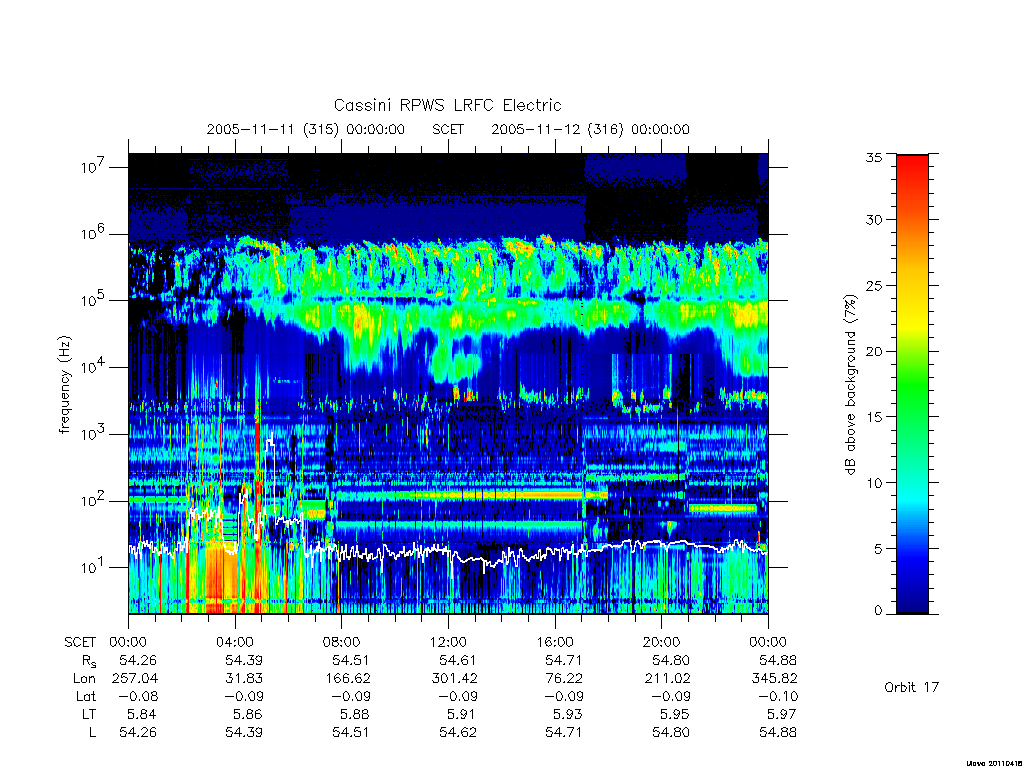Select the 04:00 SCET time axis label
Image resolution: width=1024 pixels, height=768 pixels.
234,642
